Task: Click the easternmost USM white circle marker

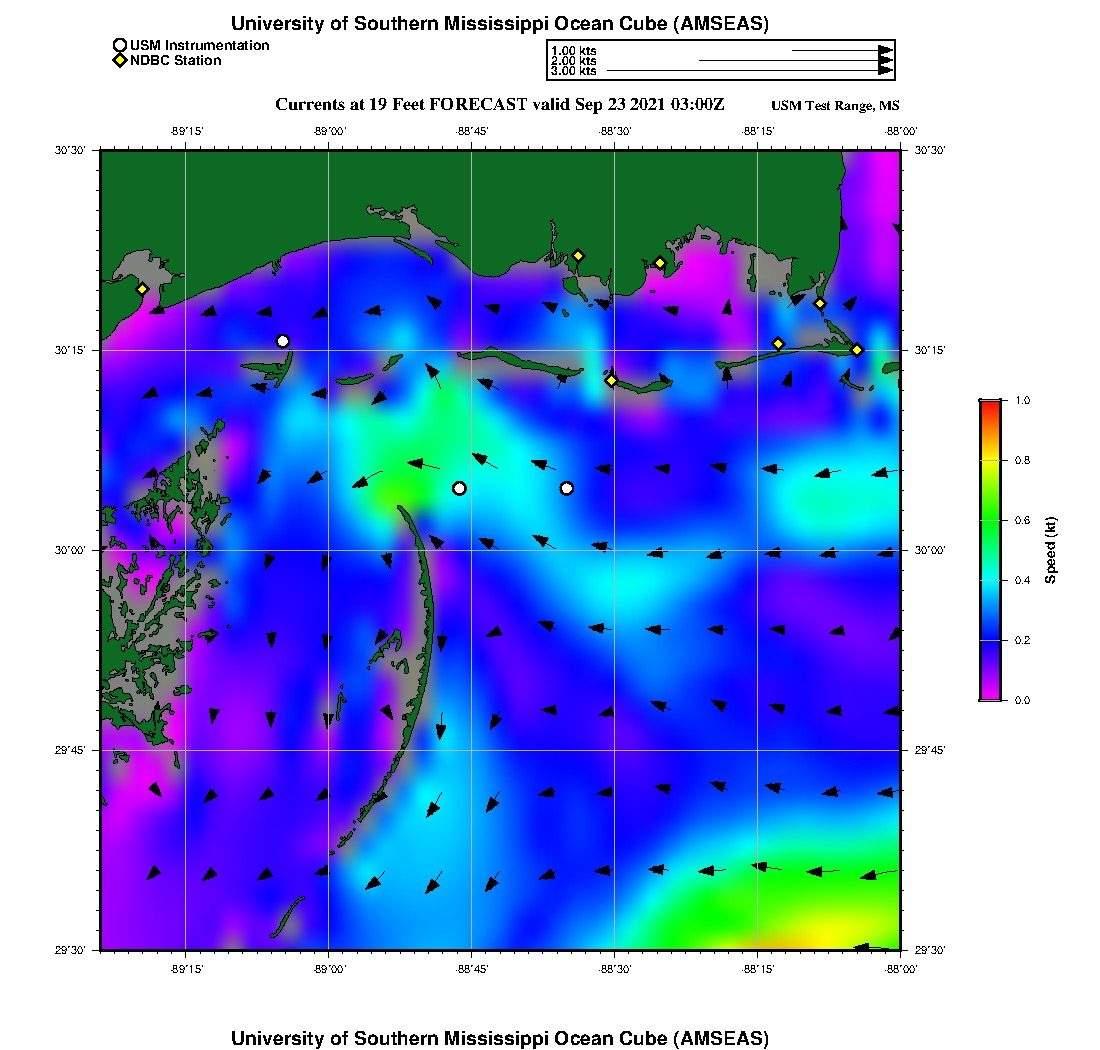Action: pyautogui.click(x=567, y=488)
